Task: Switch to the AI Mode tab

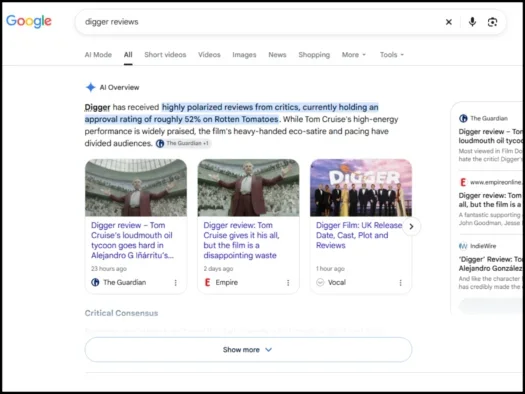Action: (98, 55)
